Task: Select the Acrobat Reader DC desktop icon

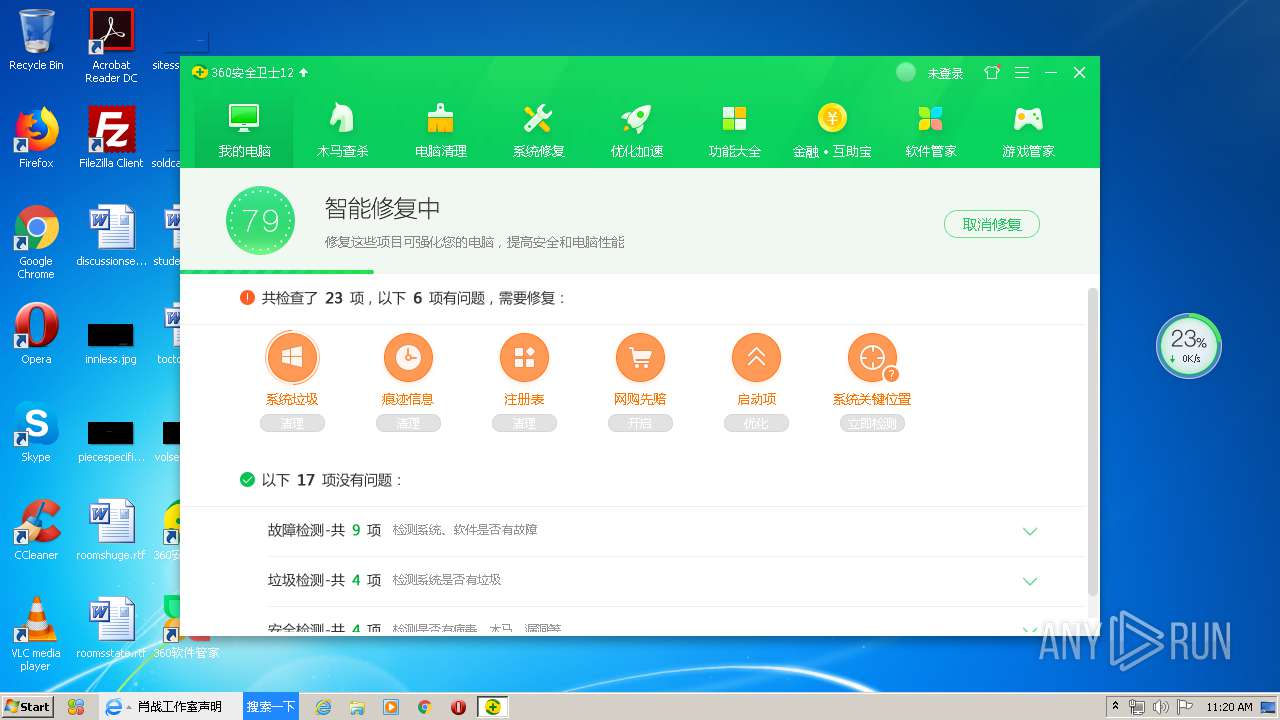Action: click(111, 46)
